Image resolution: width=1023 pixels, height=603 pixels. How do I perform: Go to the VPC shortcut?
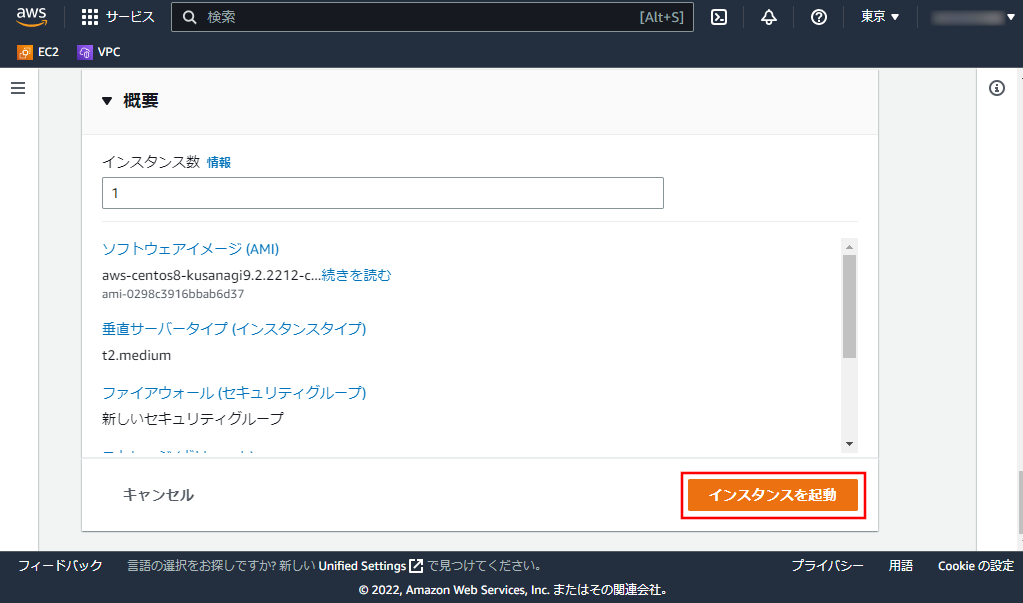(x=99, y=52)
